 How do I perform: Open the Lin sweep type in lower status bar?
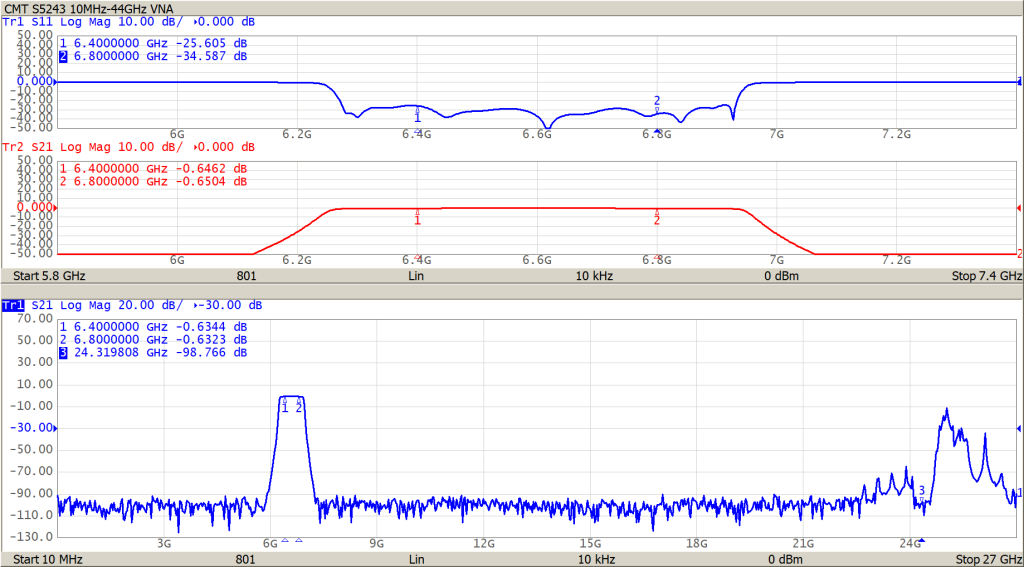pyautogui.click(x=417, y=559)
